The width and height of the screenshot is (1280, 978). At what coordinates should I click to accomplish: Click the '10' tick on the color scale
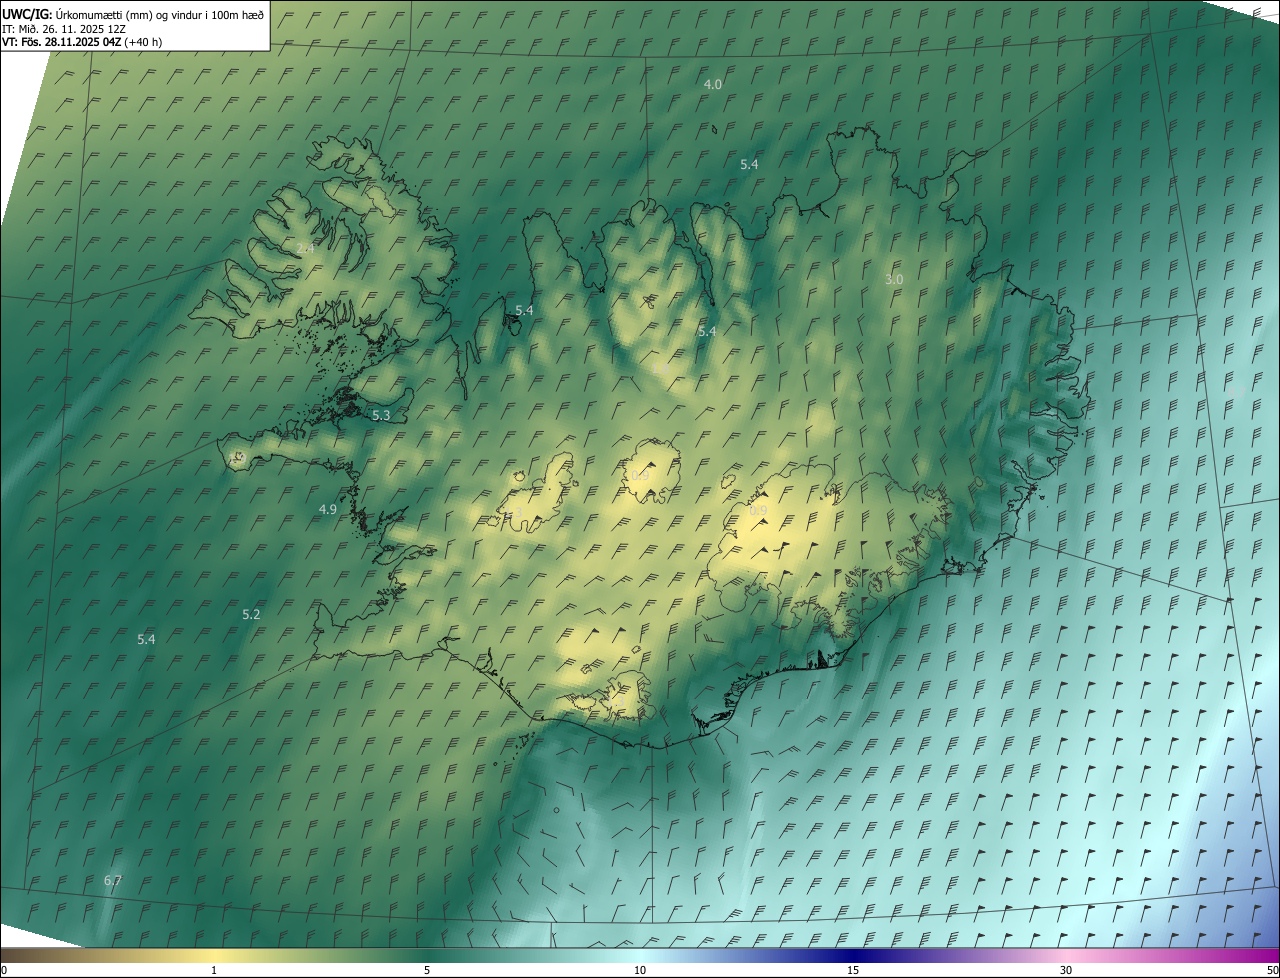[x=640, y=971]
